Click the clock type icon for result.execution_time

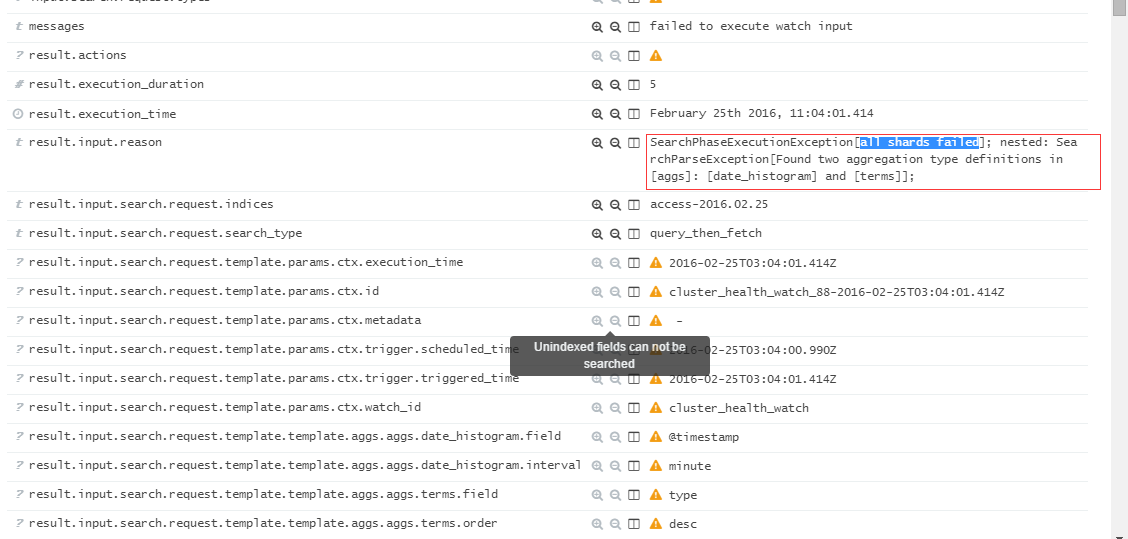click(19, 114)
